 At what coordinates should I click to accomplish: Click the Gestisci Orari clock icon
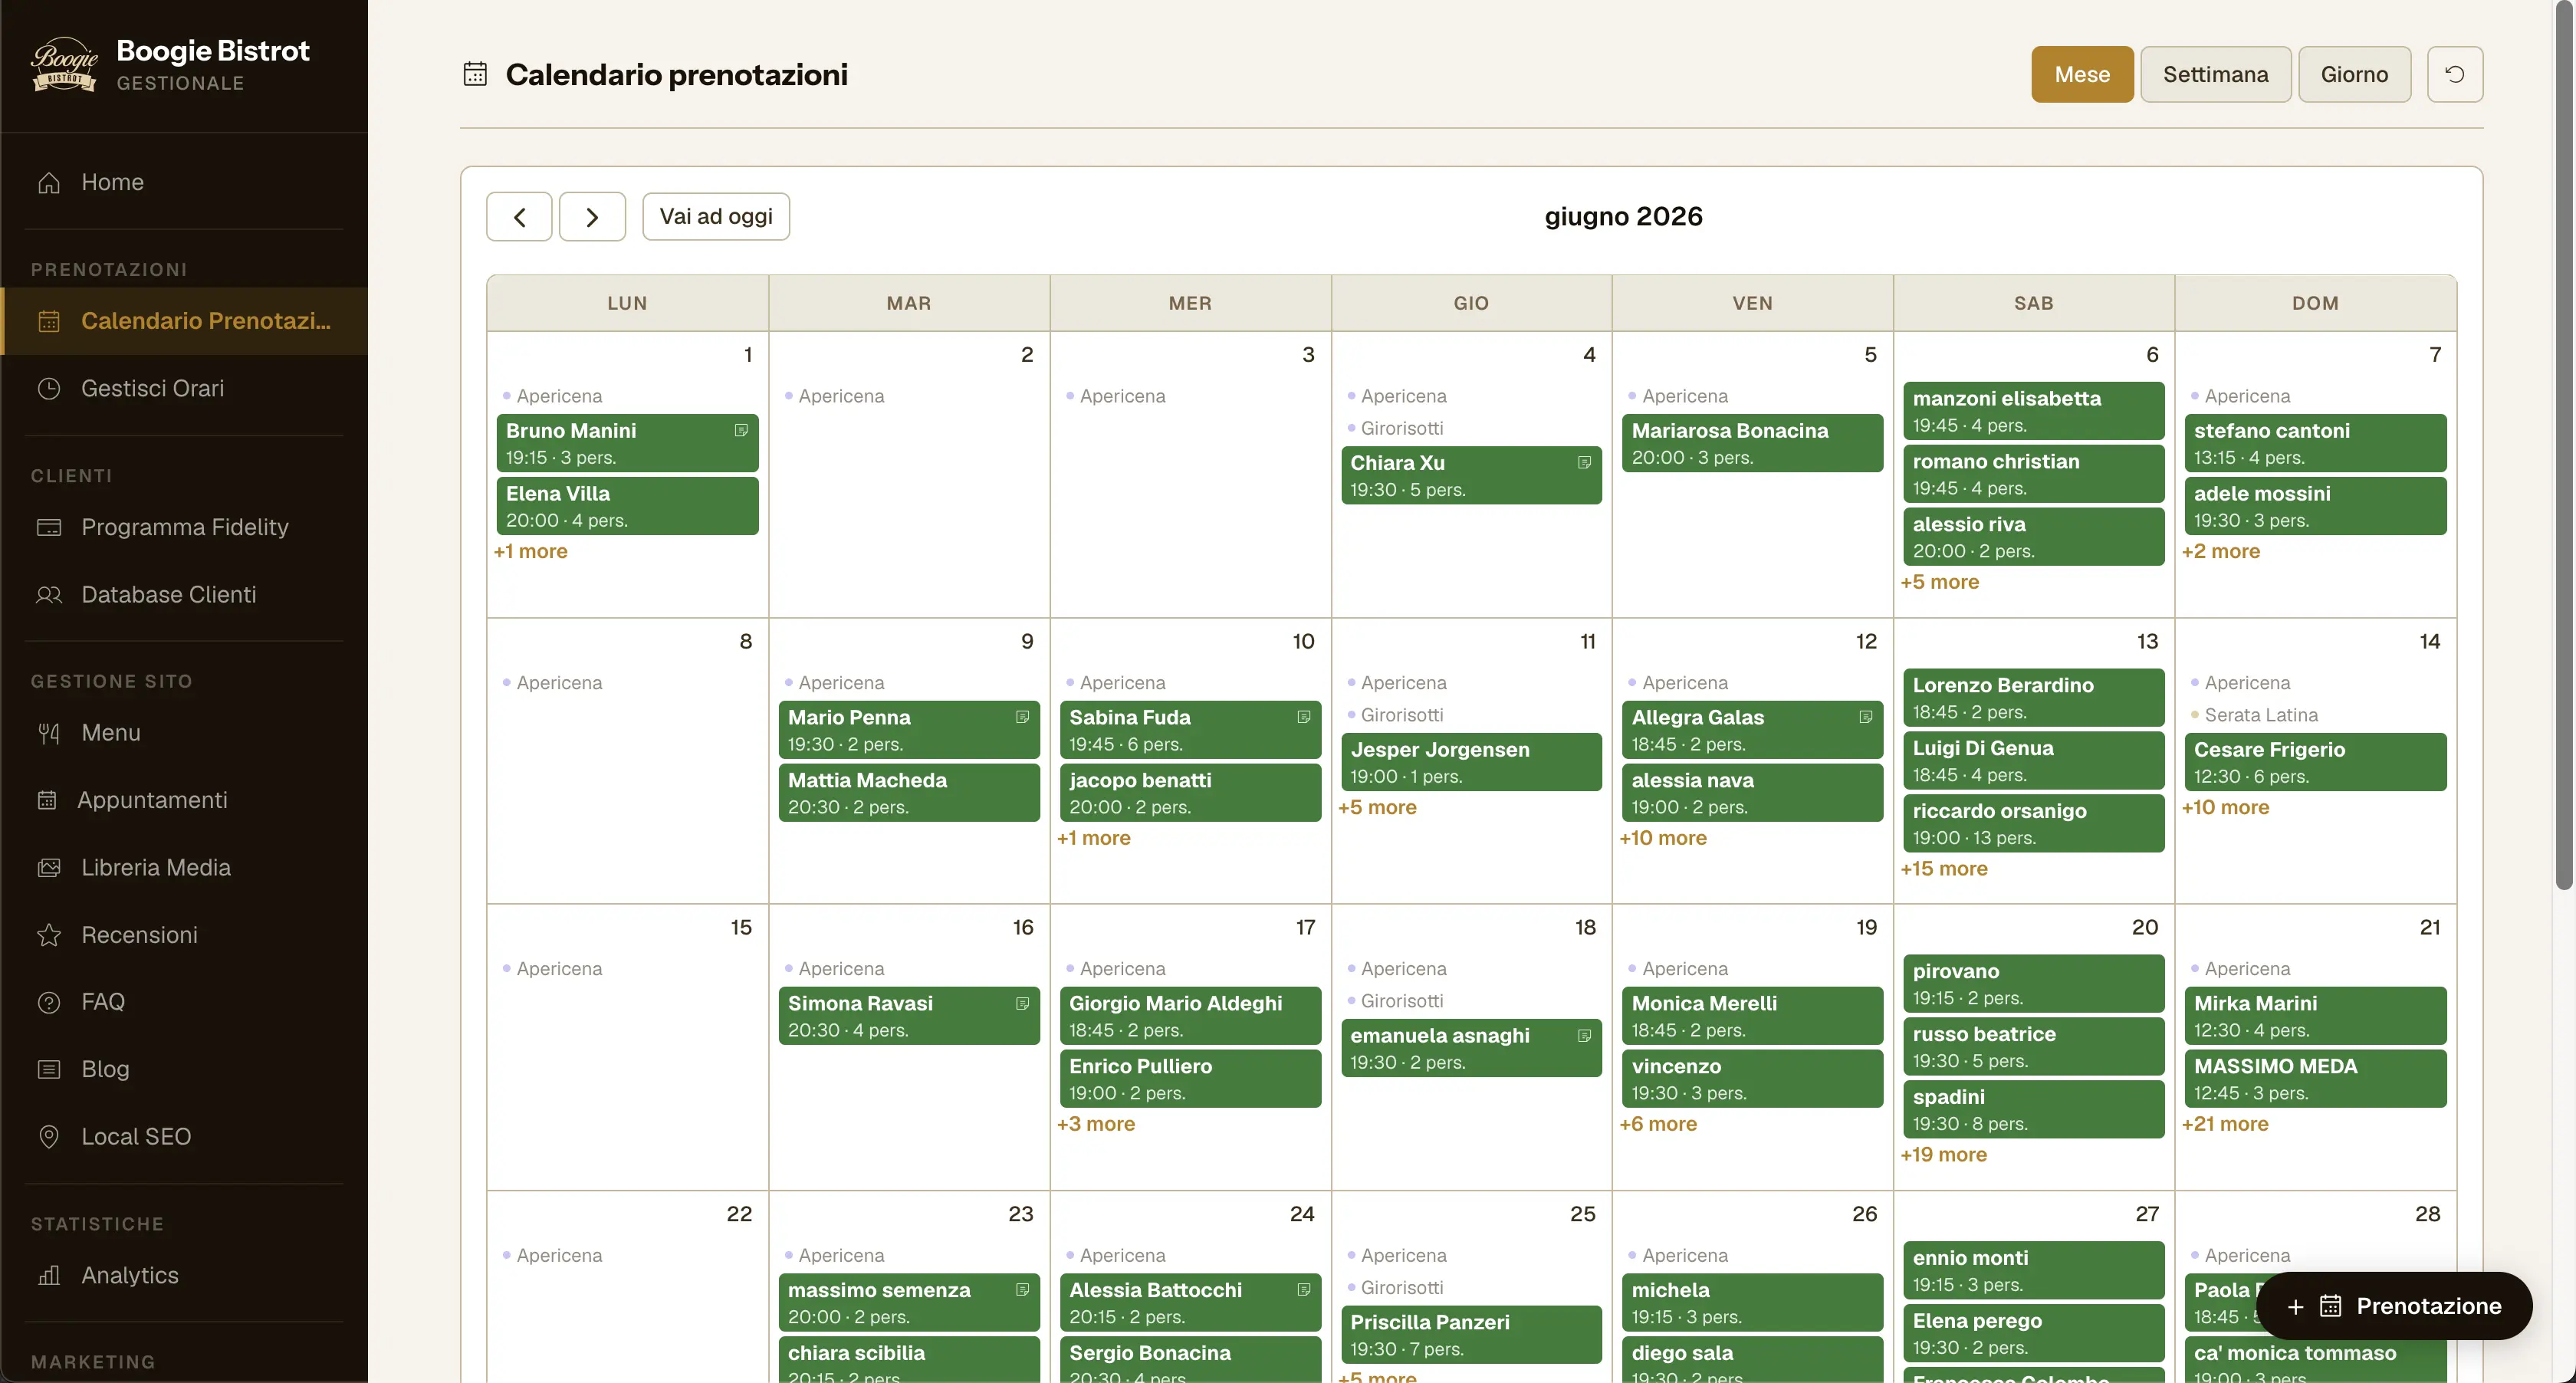click(49, 389)
